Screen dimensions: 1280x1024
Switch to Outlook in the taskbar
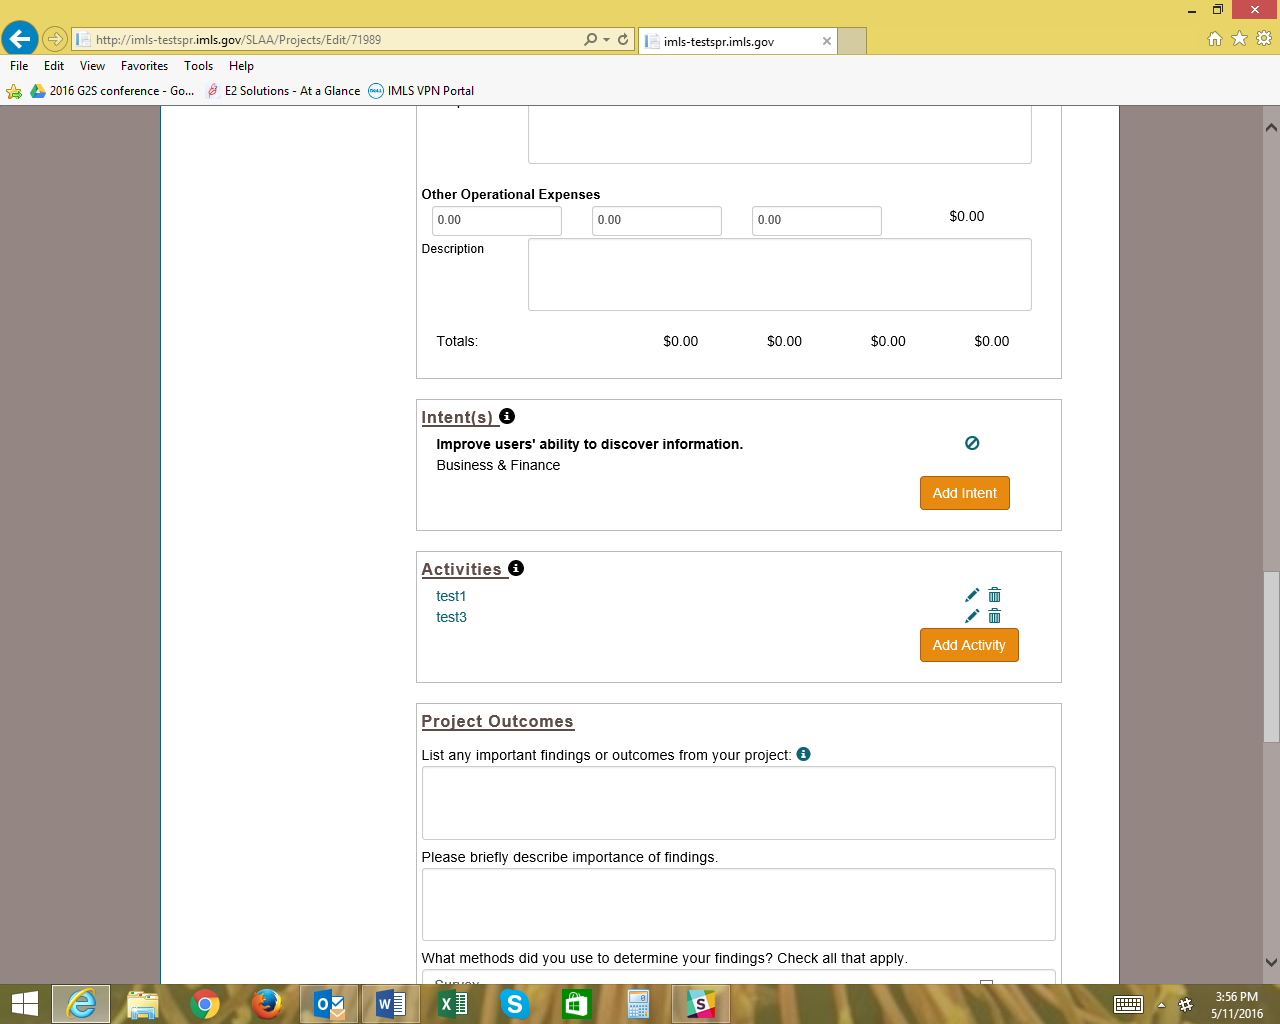329,1004
